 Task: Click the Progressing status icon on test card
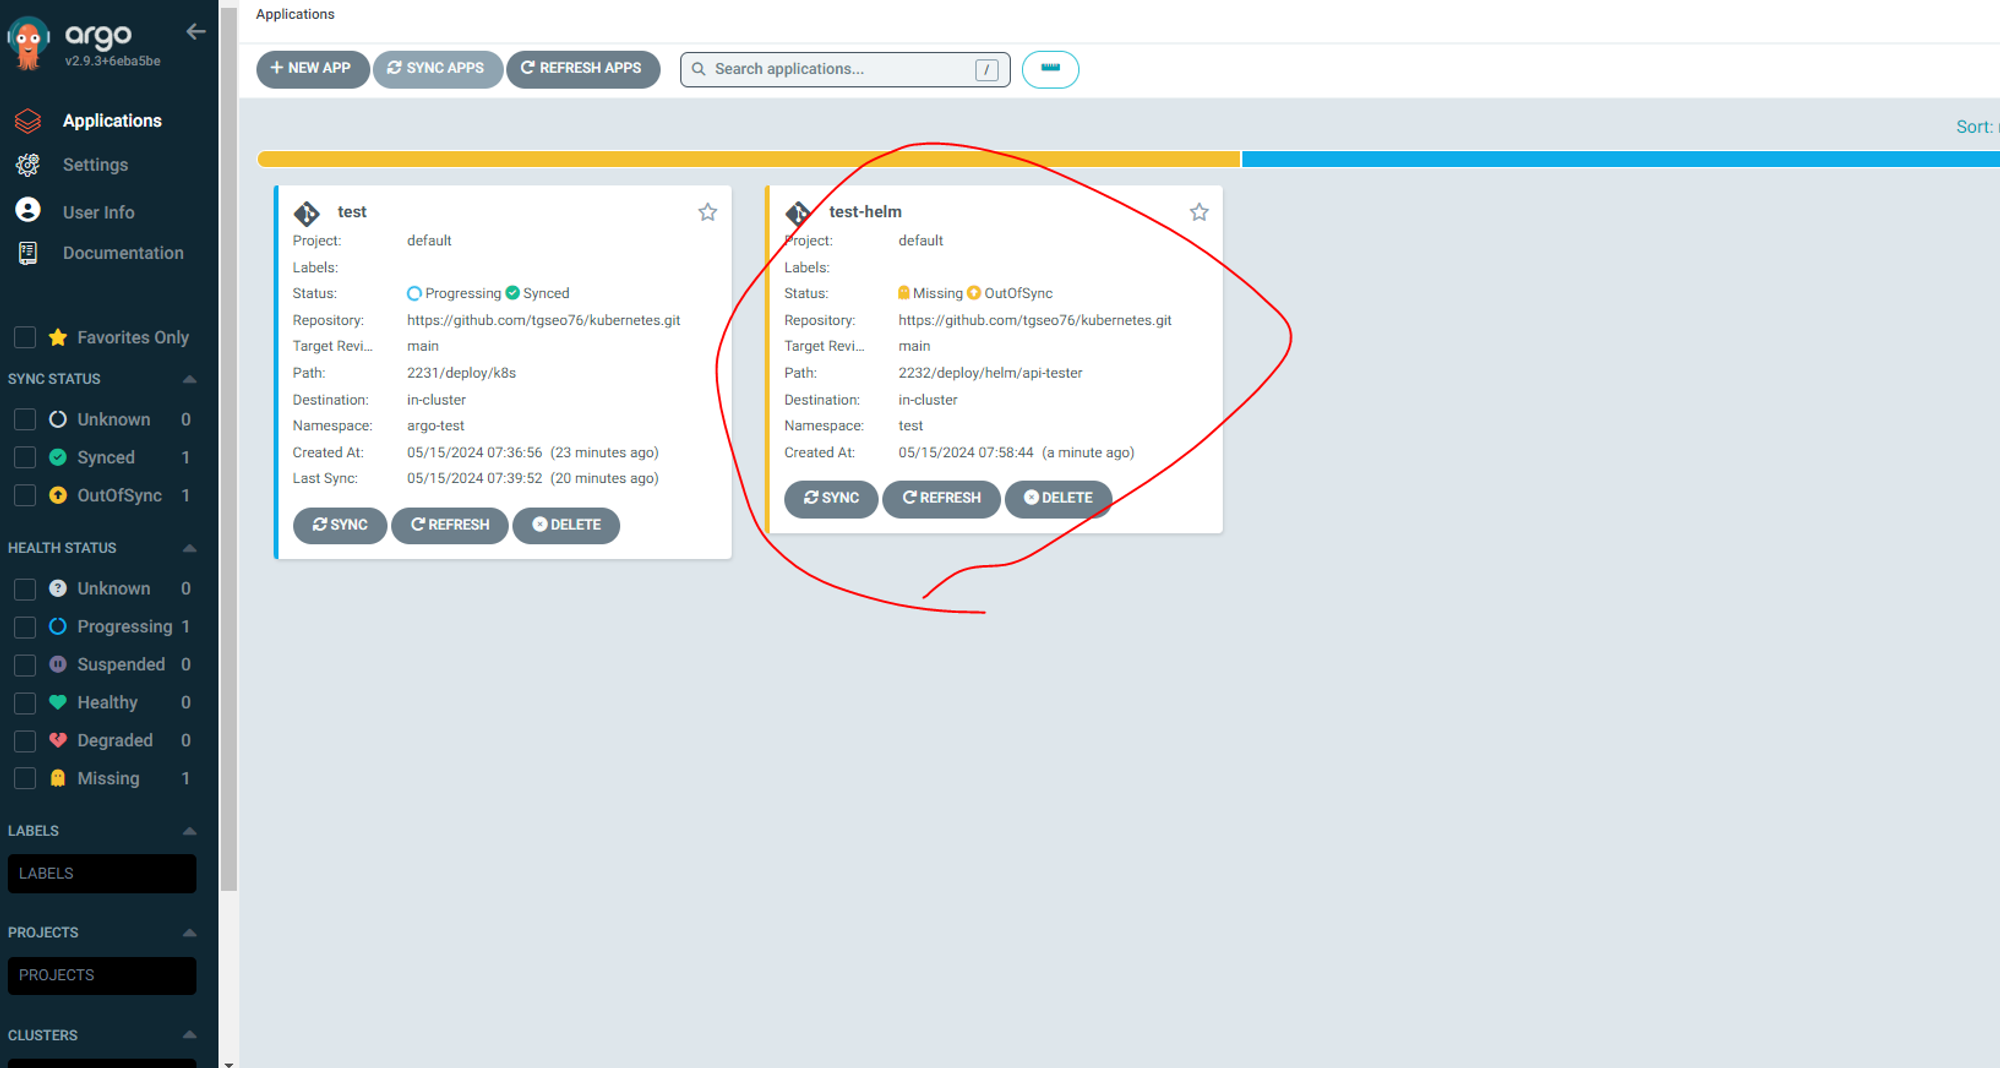(x=414, y=294)
